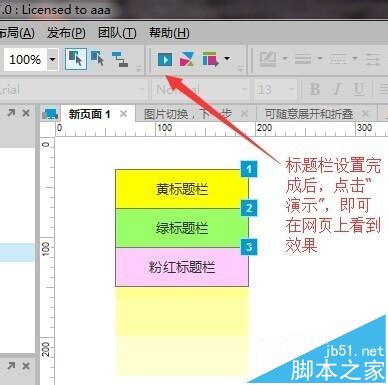This screenshot has width=388, height=385.
Task: Pop out the lower left panel
Action: (11, 366)
